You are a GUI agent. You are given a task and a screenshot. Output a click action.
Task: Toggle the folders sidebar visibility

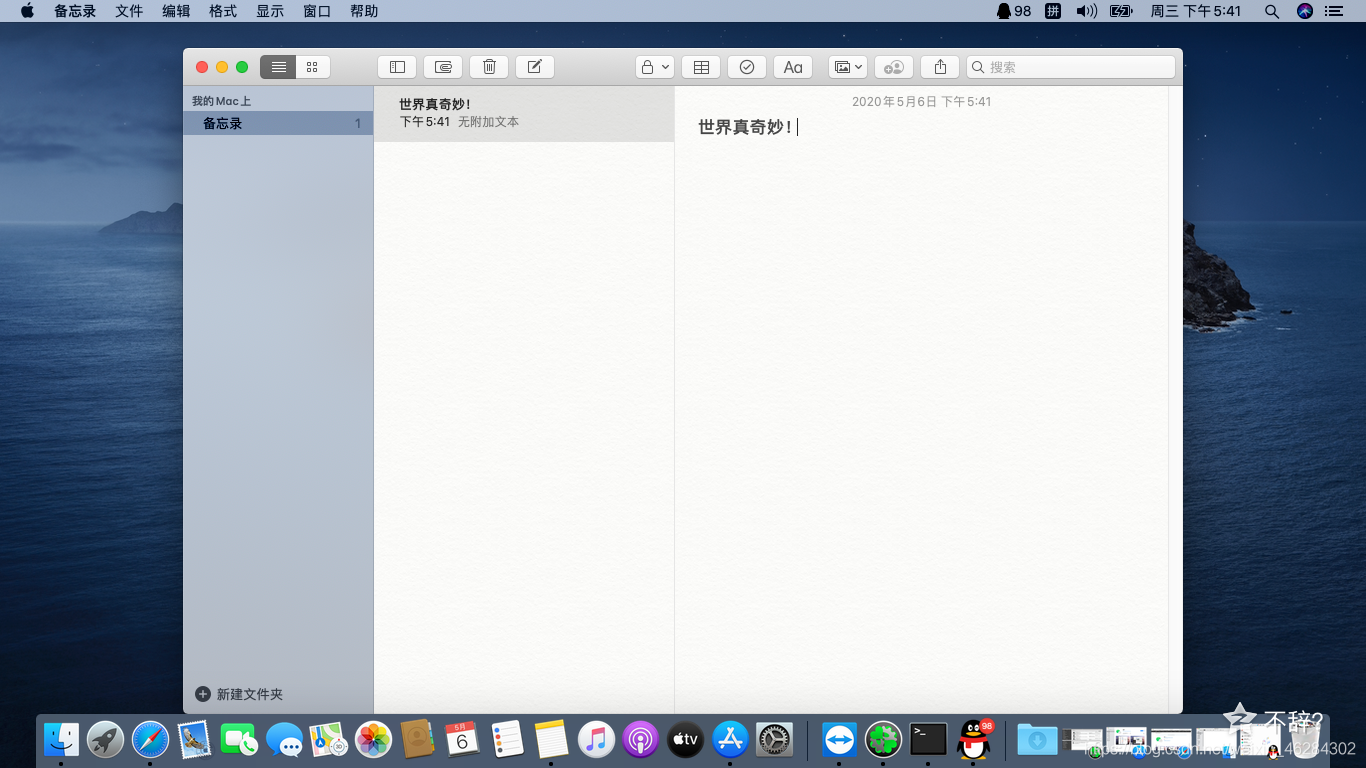397,67
